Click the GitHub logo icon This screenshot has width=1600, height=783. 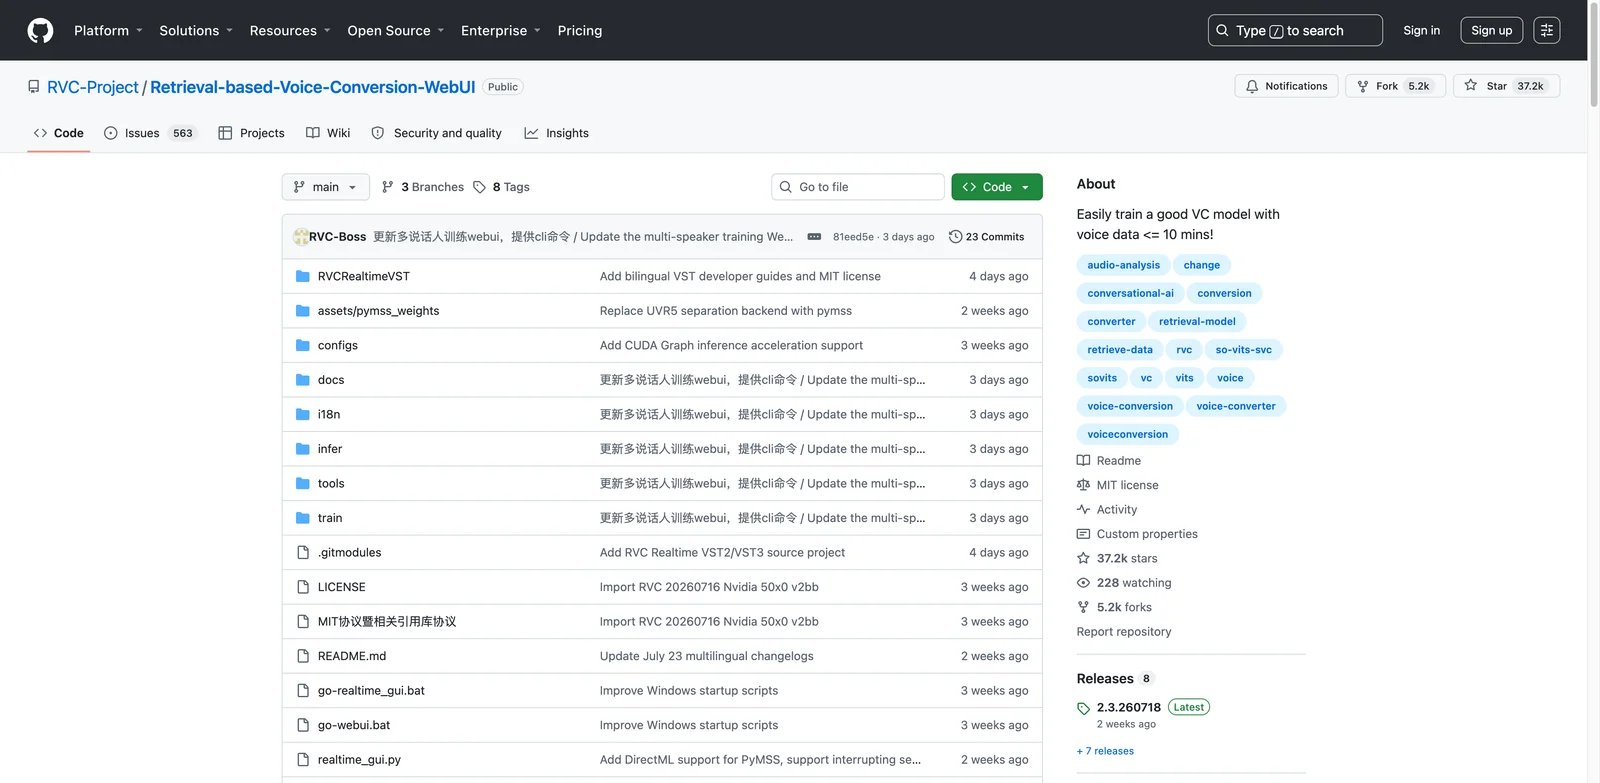(x=40, y=30)
